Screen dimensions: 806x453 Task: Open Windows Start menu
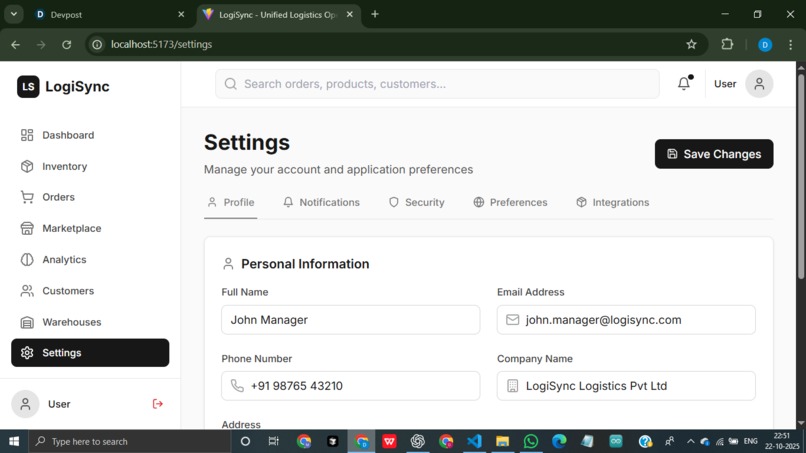coord(14,441)
